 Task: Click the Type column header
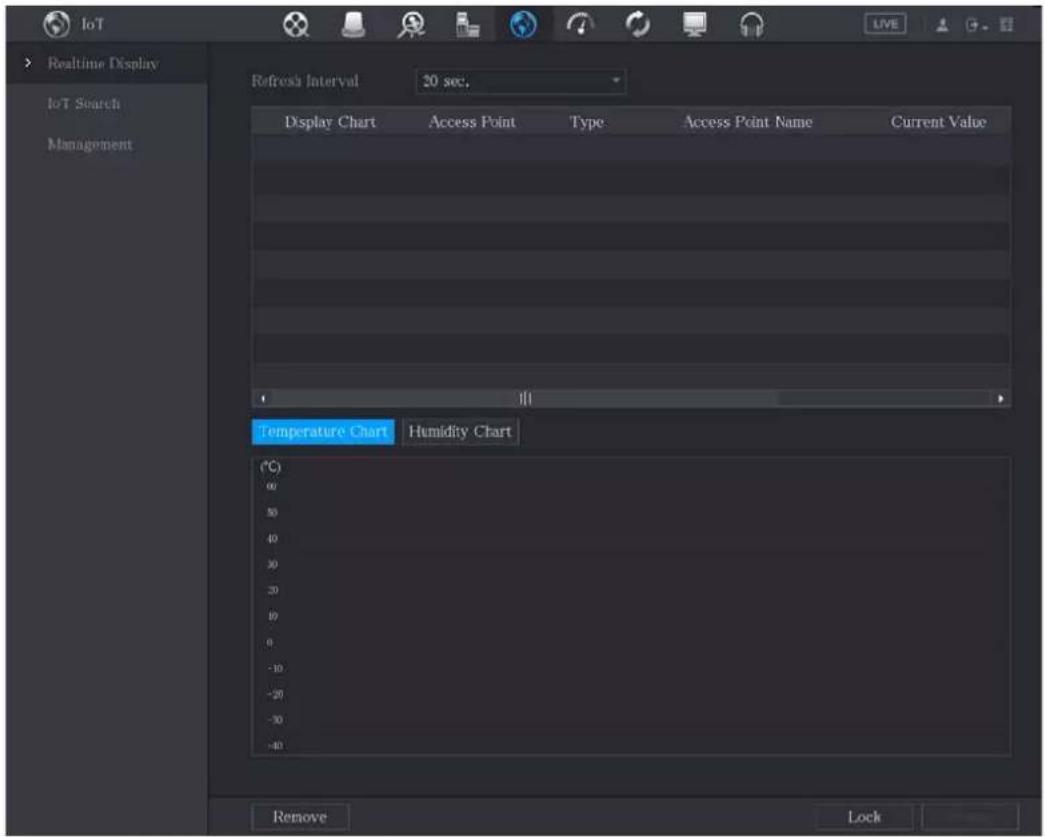(x=586, y=122)
